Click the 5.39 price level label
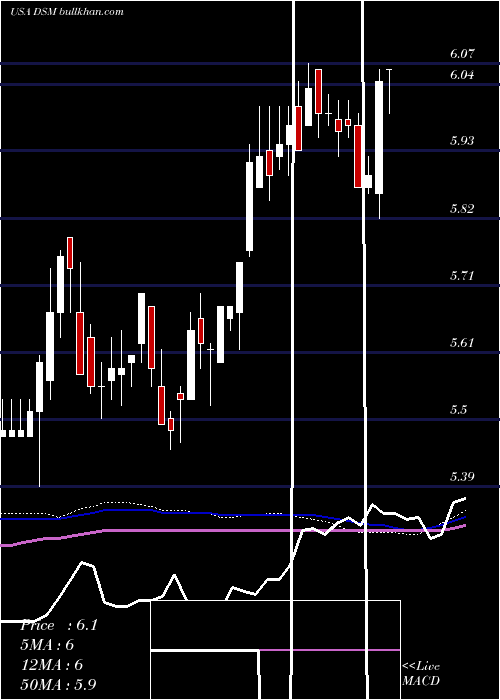 (x=462, y=477)
